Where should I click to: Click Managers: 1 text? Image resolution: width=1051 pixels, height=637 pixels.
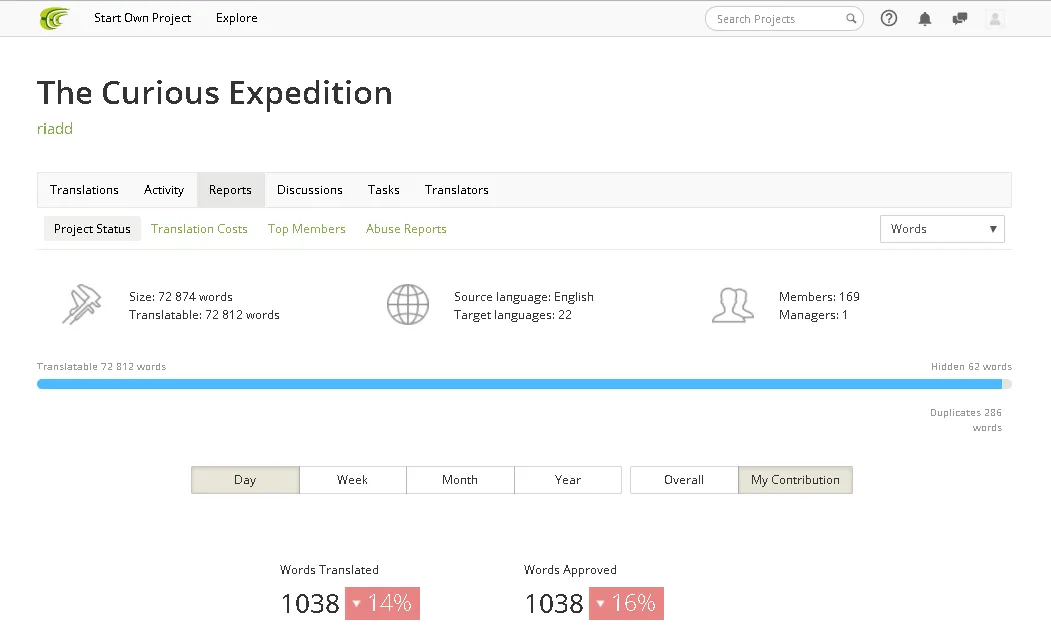coord(813,314)
